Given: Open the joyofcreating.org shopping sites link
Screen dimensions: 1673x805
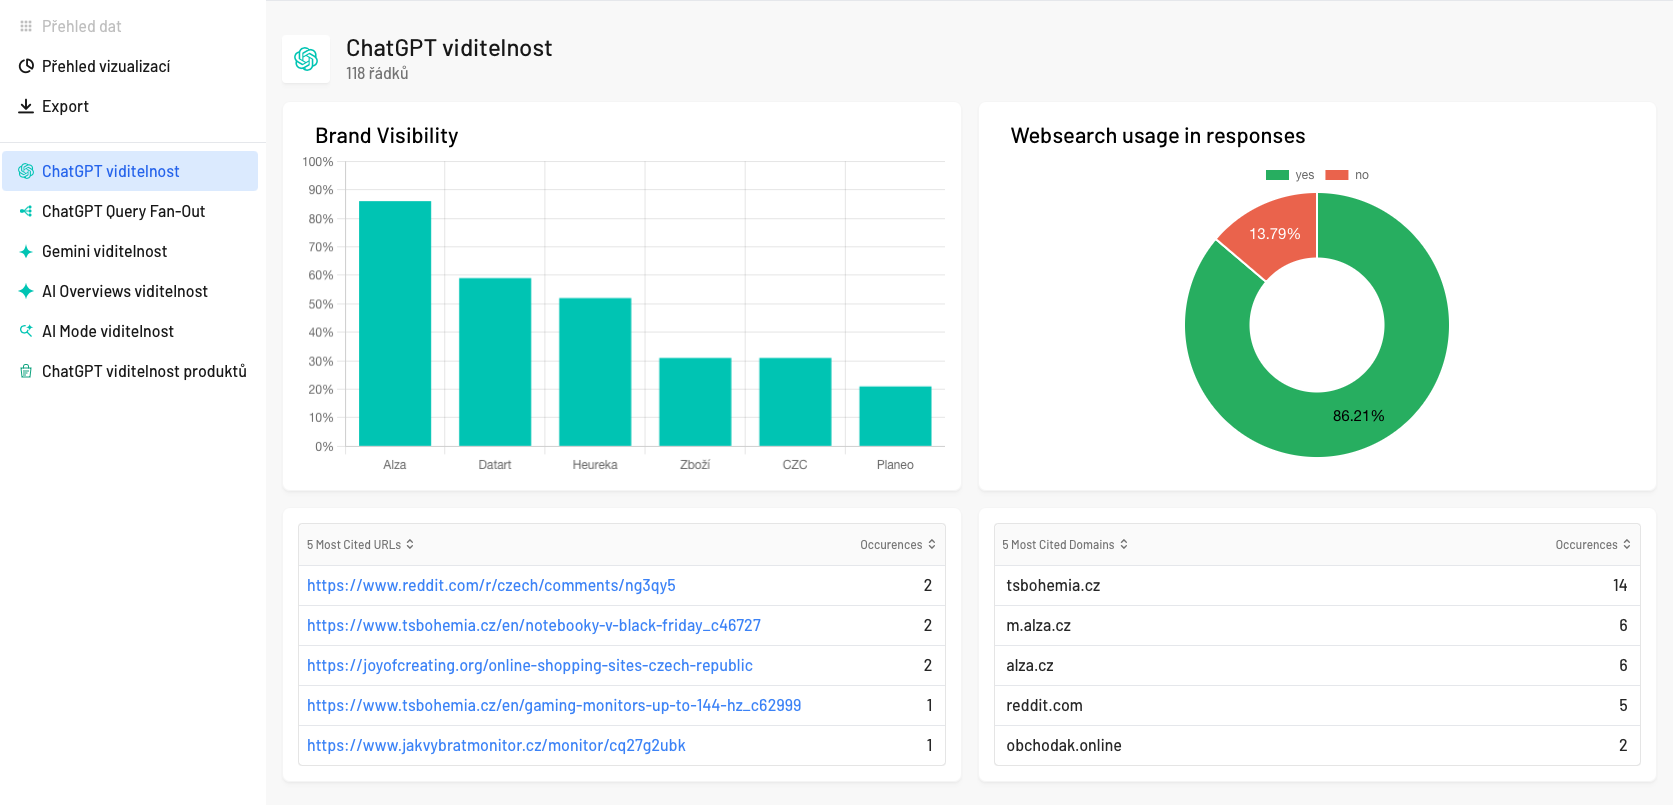Looking at the screenshot, I should [x=529, y=665].
